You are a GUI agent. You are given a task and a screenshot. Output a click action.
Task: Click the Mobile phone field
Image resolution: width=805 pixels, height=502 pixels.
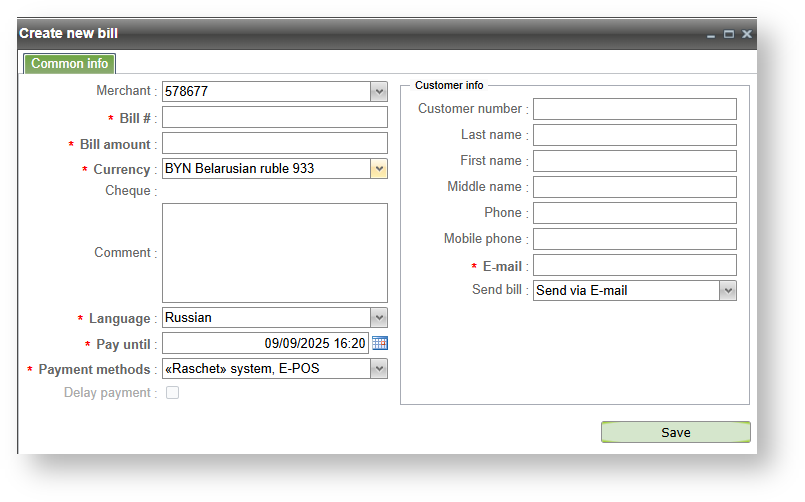634,239
